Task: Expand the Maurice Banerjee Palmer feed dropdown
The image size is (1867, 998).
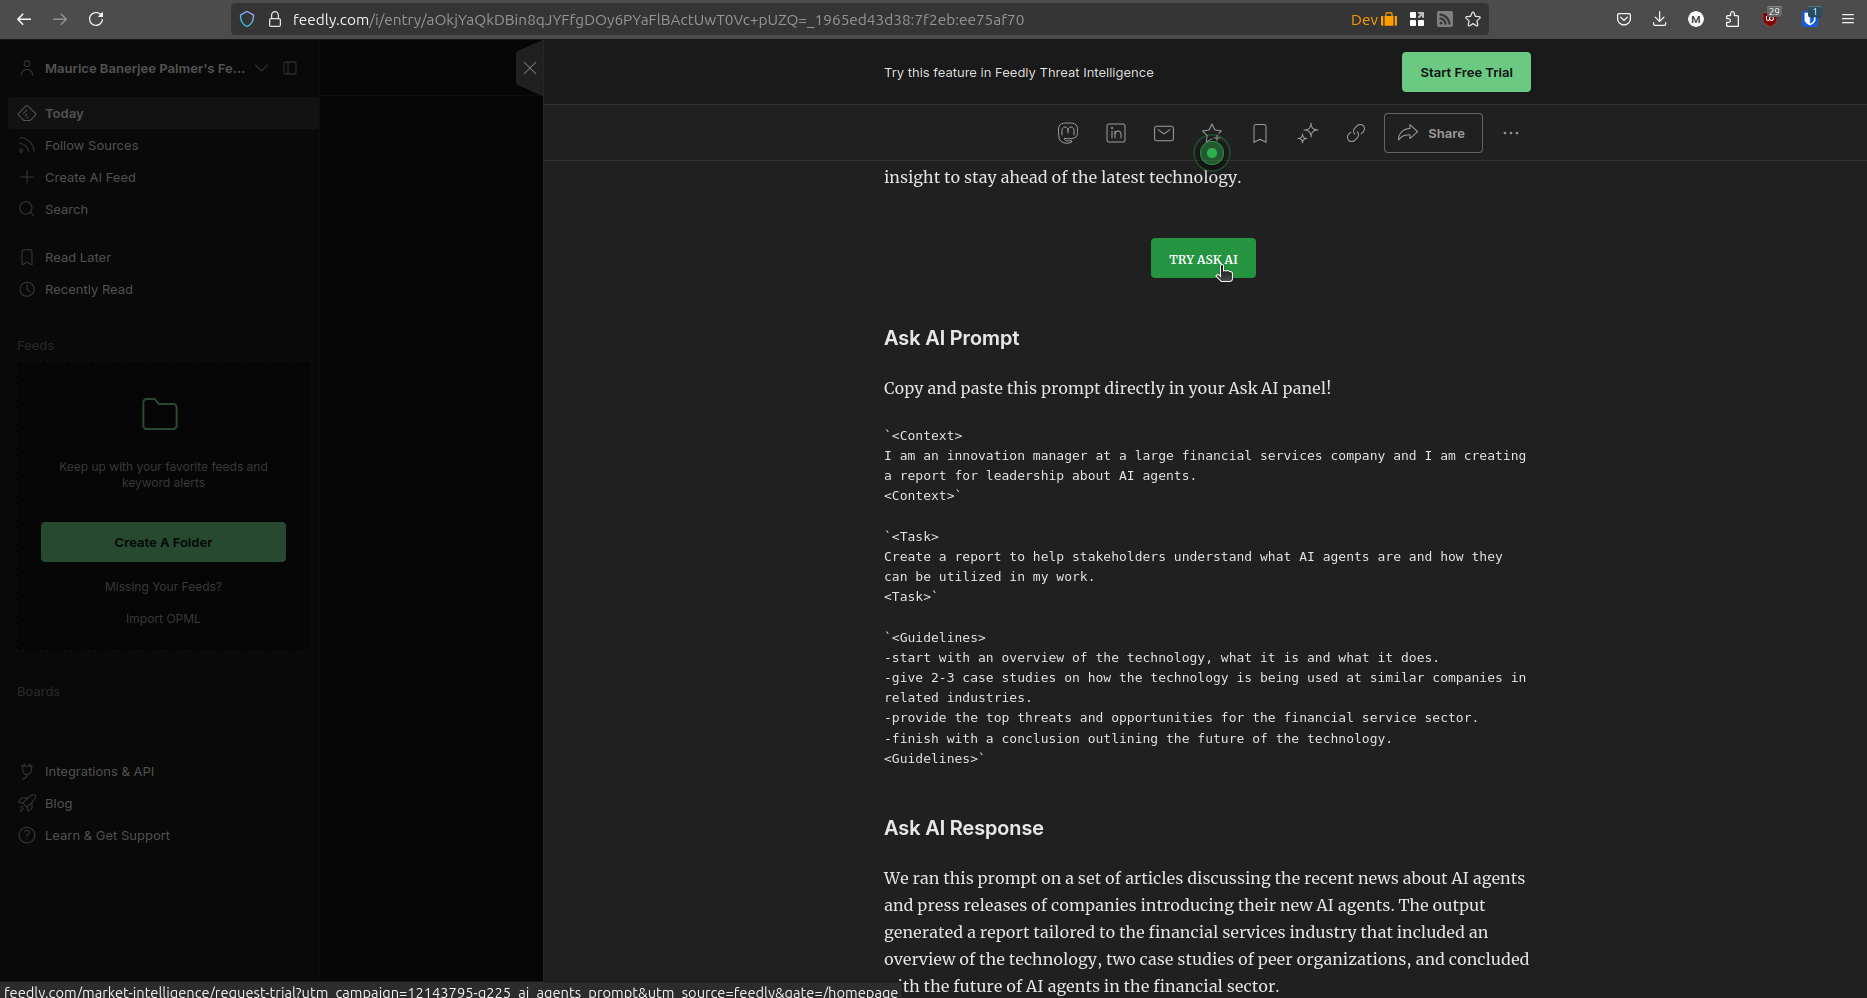Action: [x=262, y=68]
